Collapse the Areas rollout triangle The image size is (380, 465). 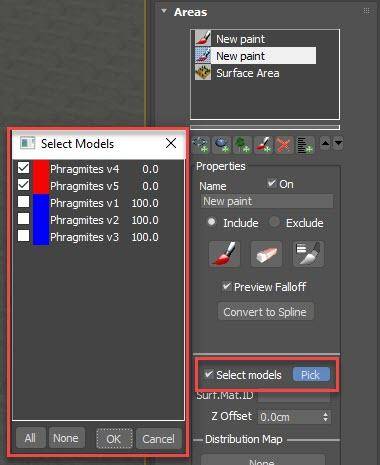tap(164, 11)
